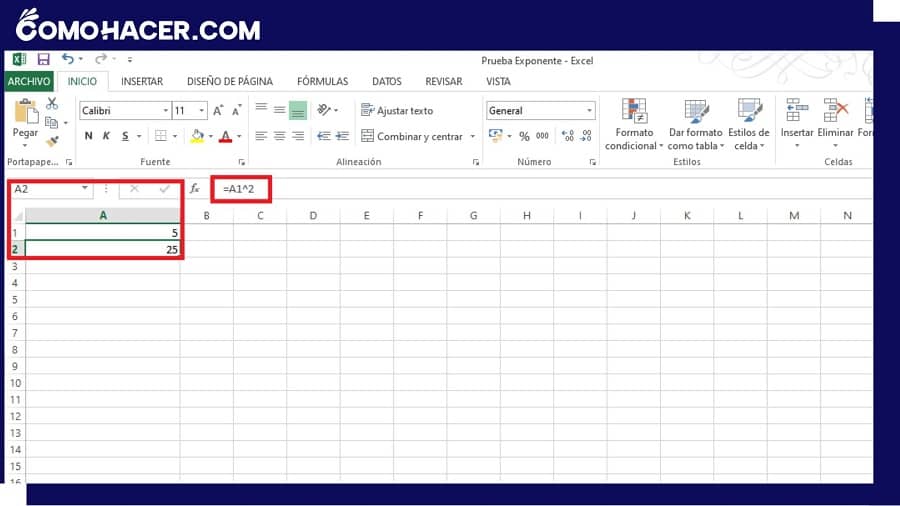The height and width of the screenshot is (506, 900).
Task: Apply percent style with the % icon
Action: [x=524, y=136]
